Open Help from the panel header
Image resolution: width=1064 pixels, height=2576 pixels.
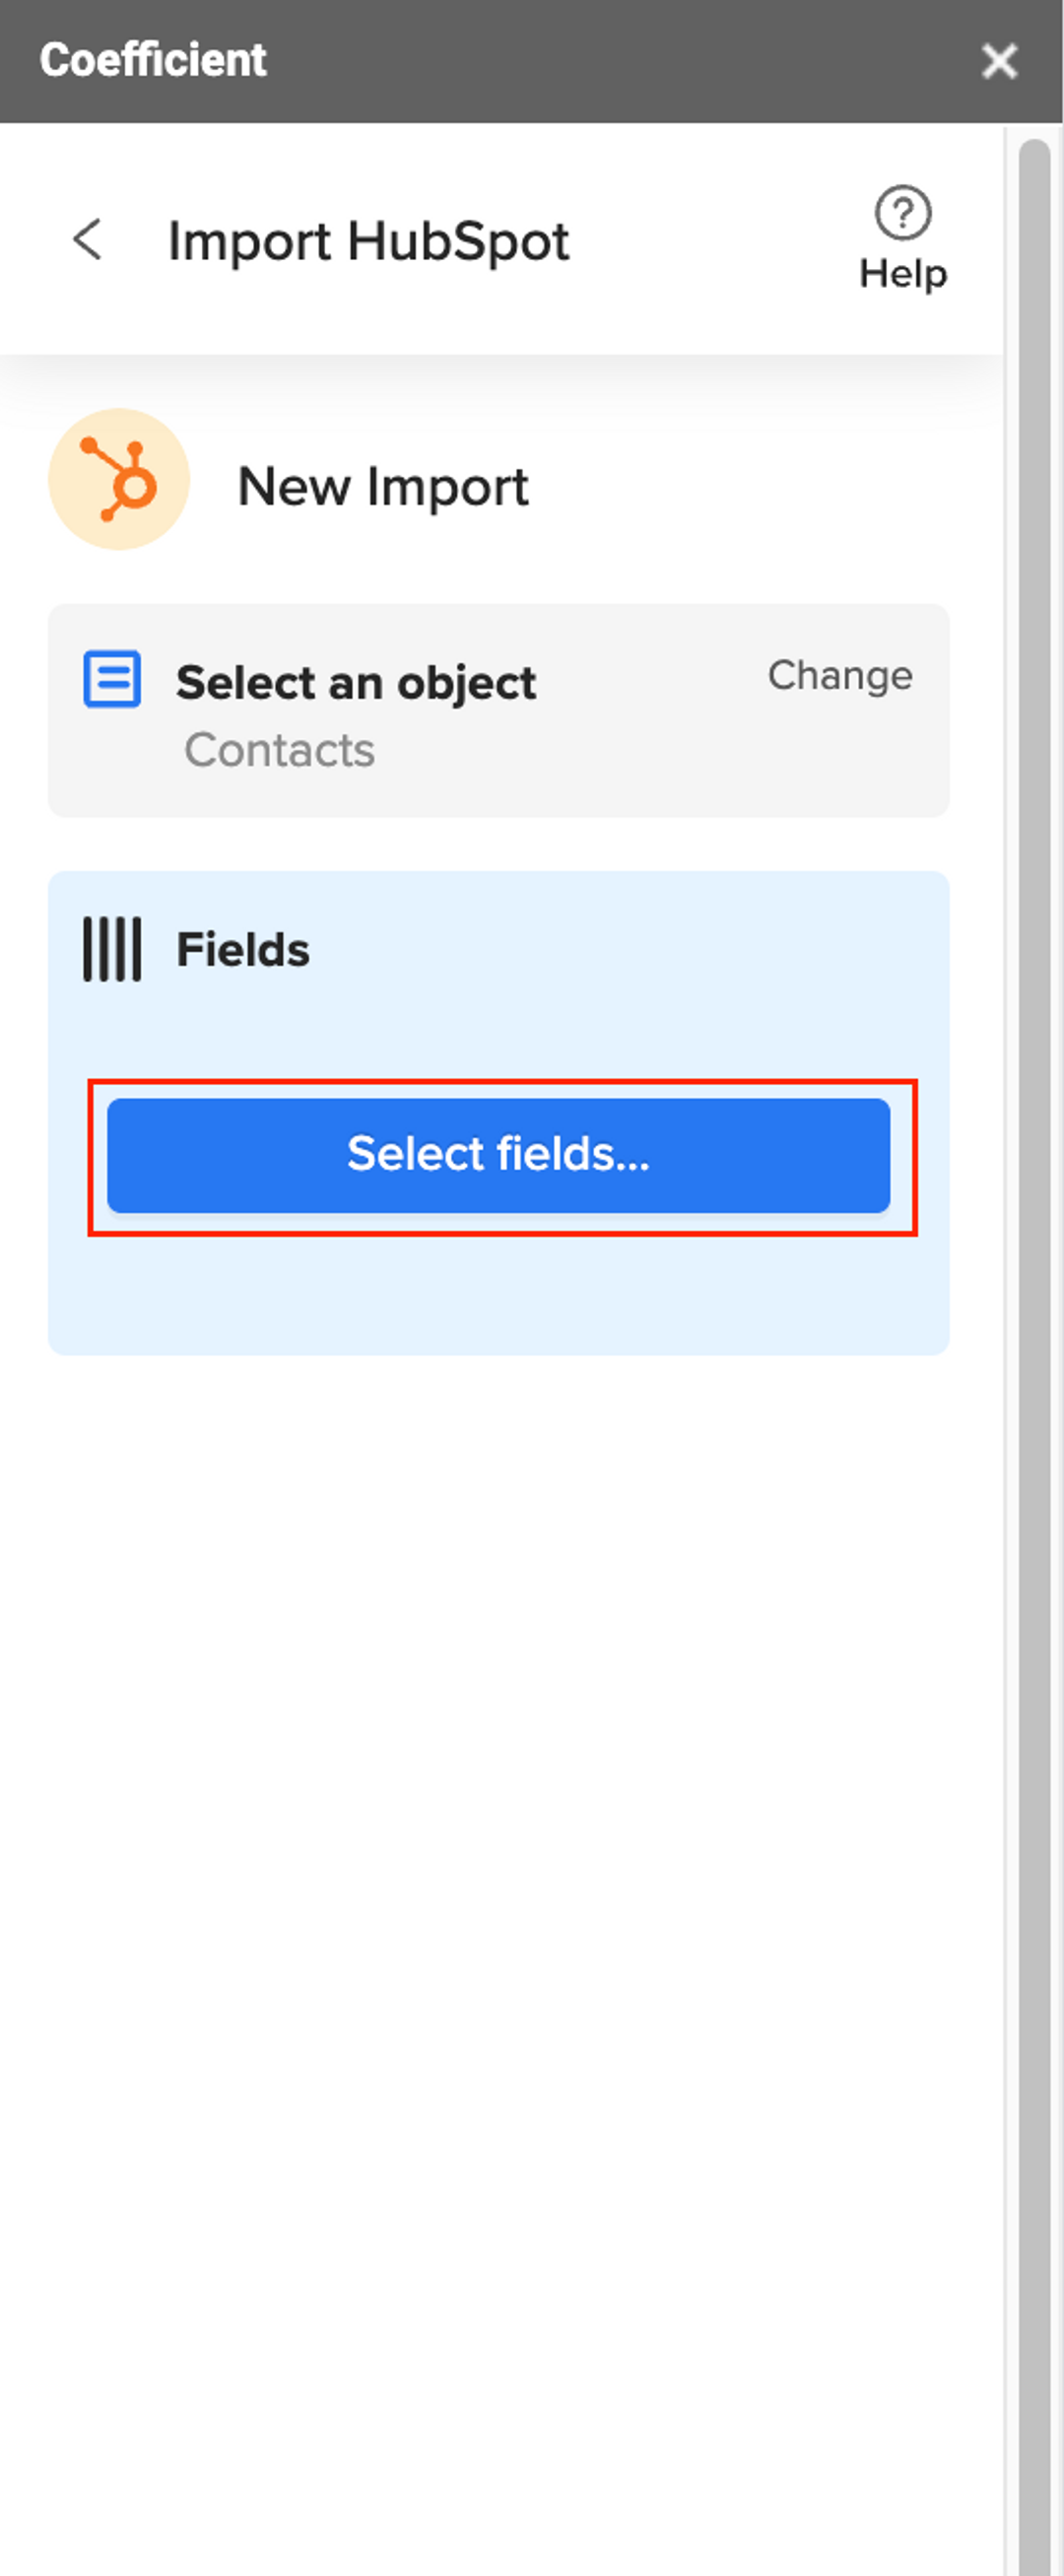[901, 240]
